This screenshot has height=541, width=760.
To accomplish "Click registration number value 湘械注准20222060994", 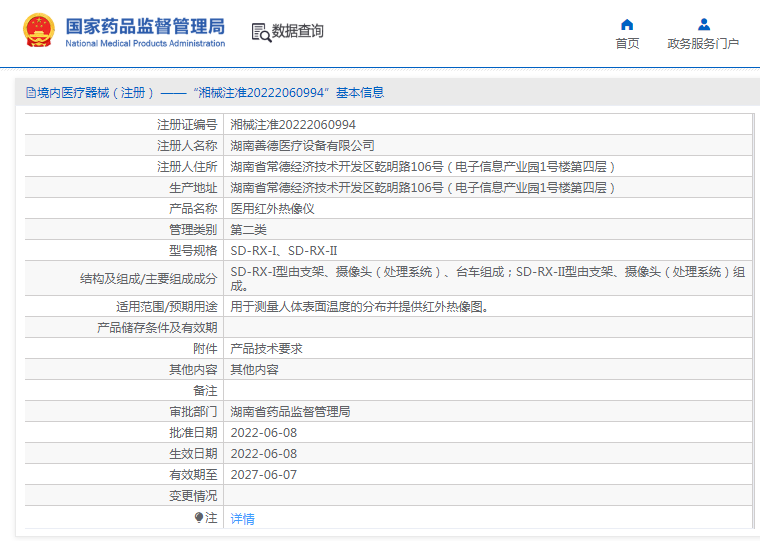I will pyautogui.click(x=293, y=125).
